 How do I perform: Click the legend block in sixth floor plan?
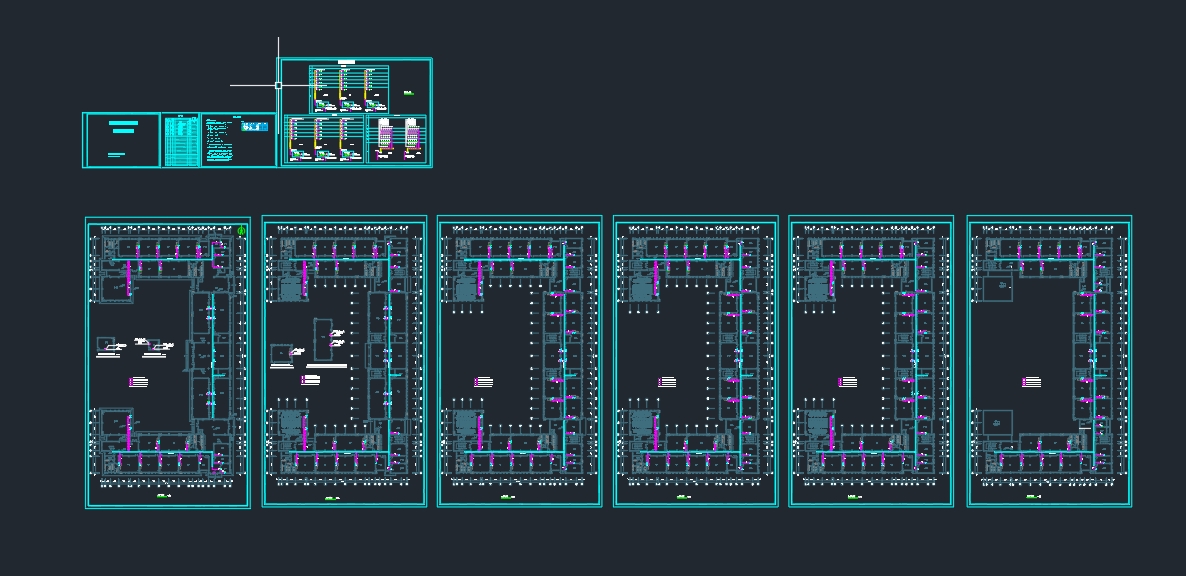pyautogui.click(x=1032, y=382)
